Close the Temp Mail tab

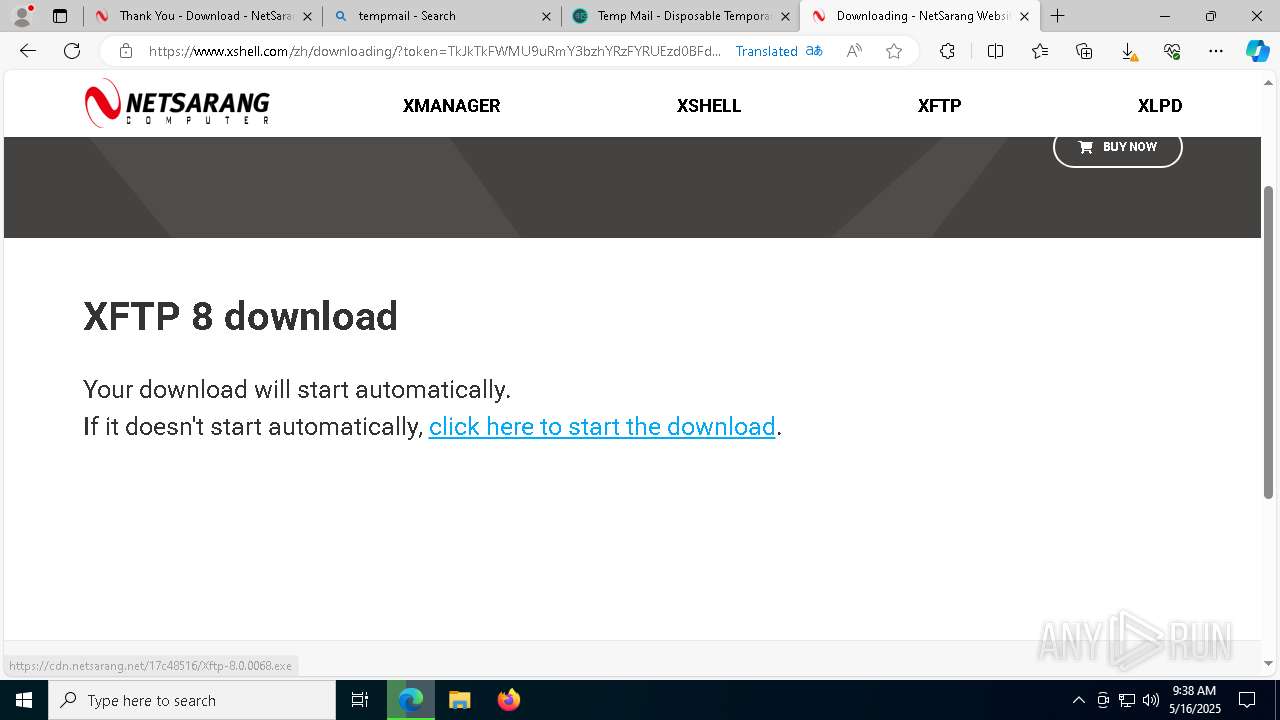pyautogui.click(x=785, y=16)
